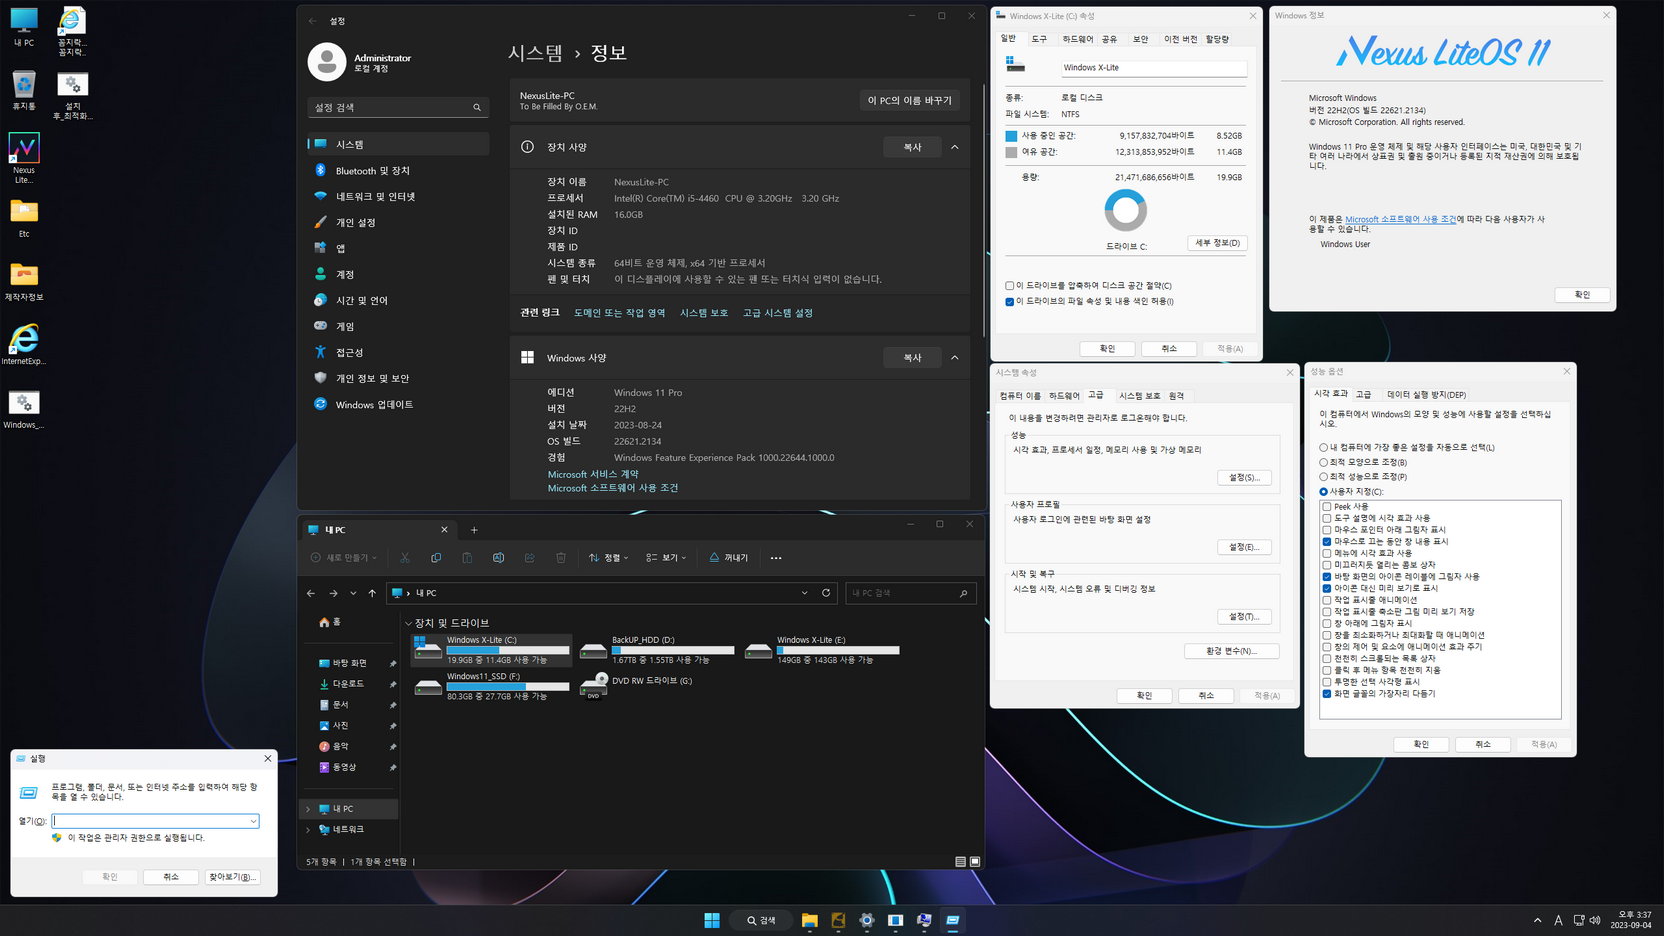1664x936 pixels.
Task: Click the Share icon in Explorer toolbar
Action: click(529, 558)
